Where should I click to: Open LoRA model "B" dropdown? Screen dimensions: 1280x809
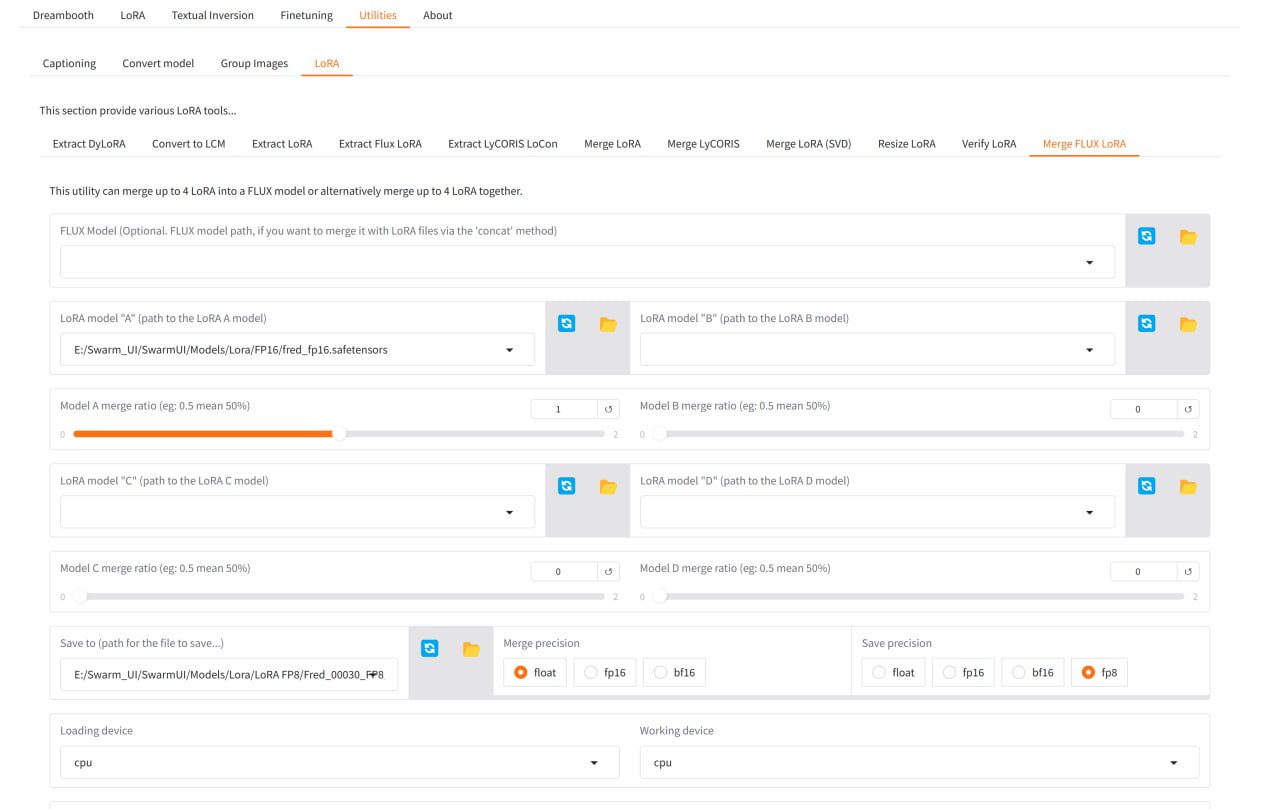1089,350
